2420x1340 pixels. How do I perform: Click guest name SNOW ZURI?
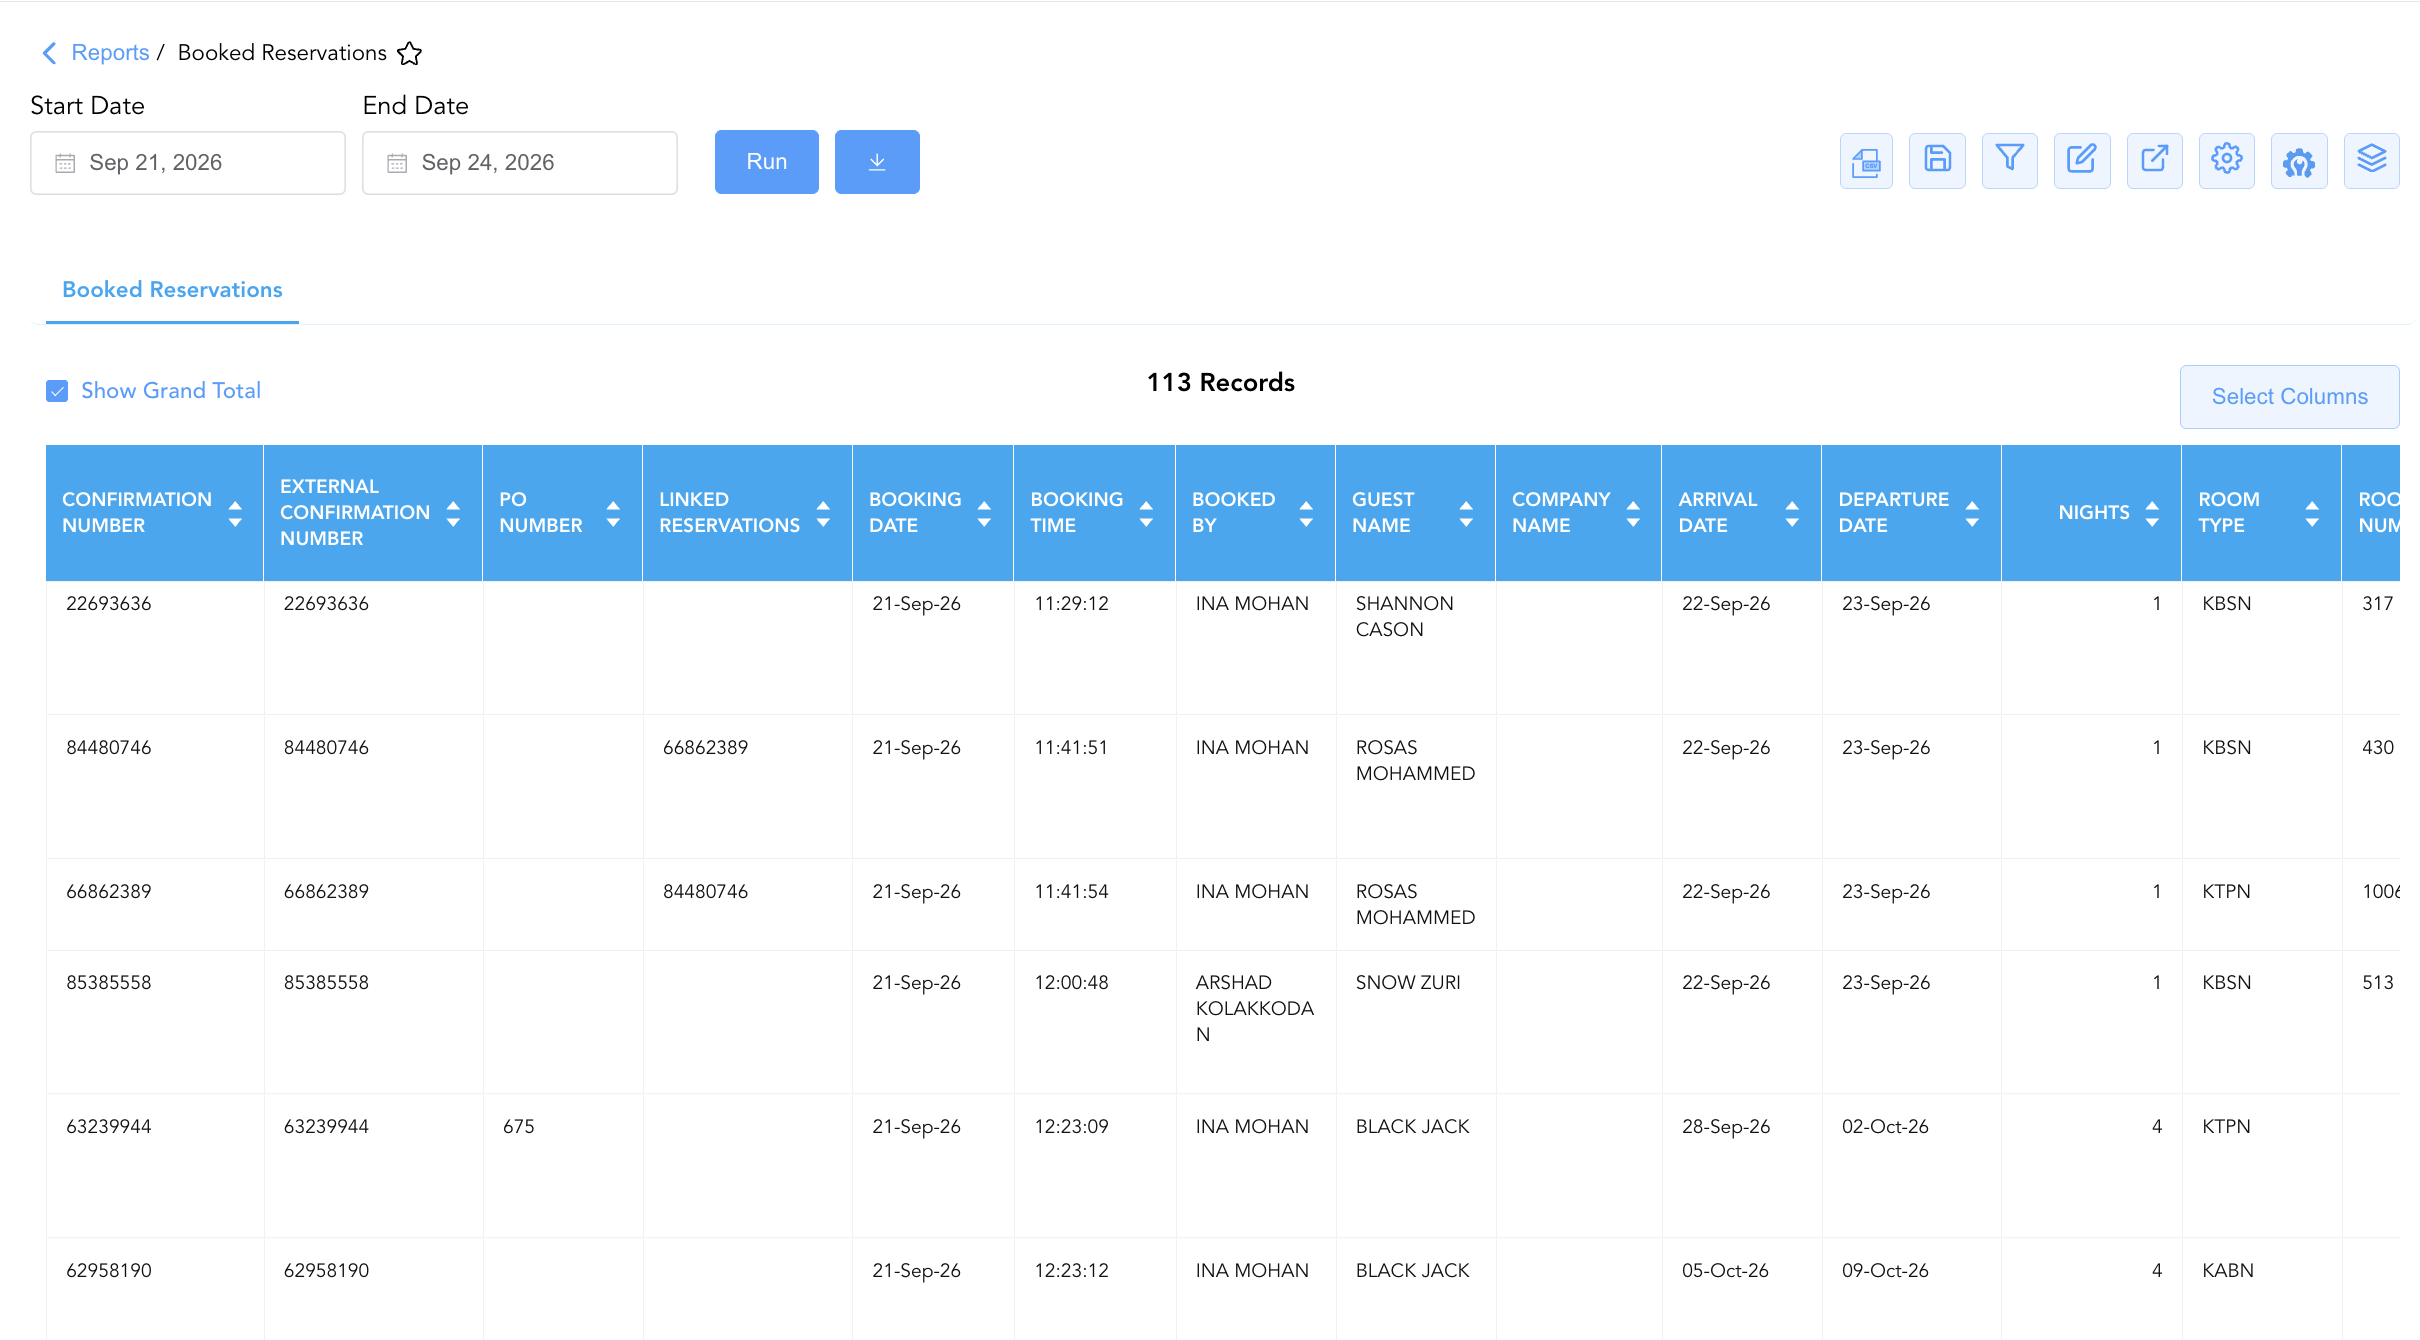1408,983
